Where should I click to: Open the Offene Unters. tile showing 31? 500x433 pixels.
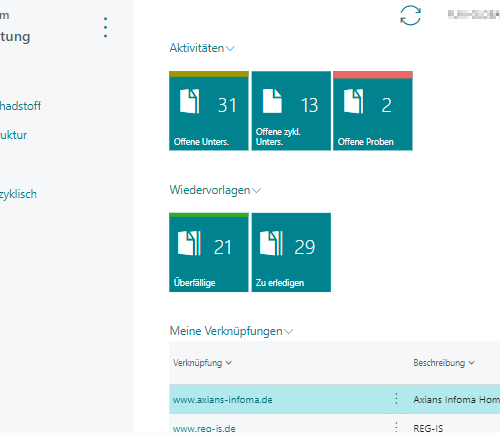coord(209,111)
